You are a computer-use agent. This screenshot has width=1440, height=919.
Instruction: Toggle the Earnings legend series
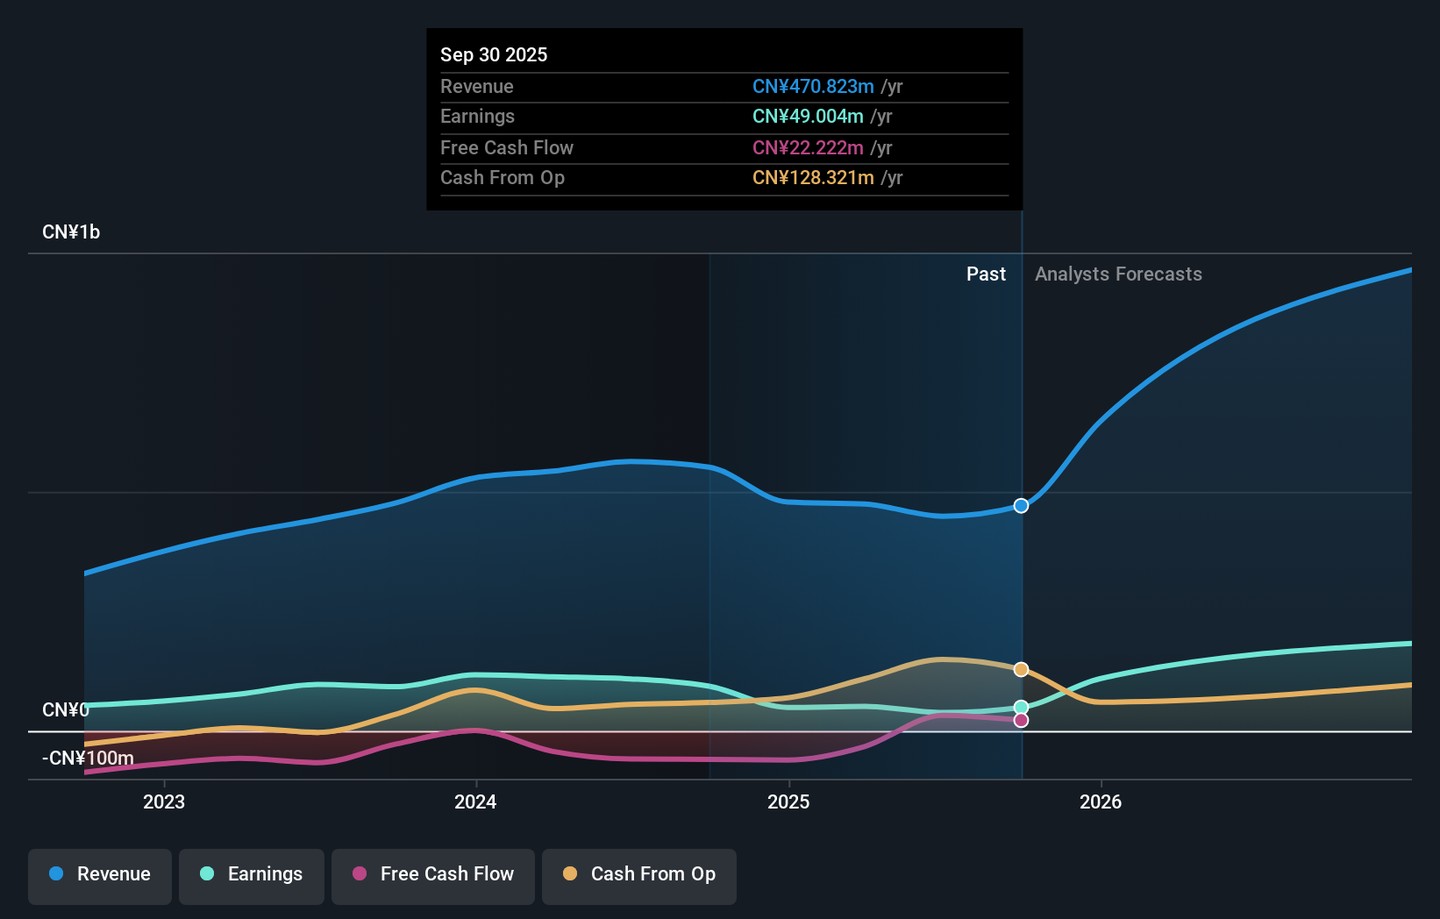coord(251,876)
